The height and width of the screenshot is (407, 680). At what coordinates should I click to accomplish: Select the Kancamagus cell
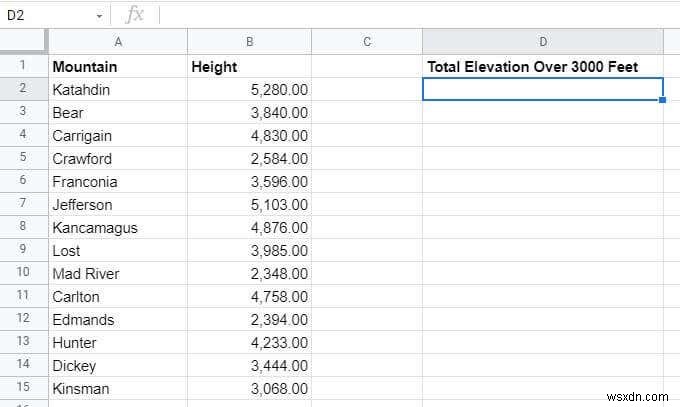pos(118,228)
